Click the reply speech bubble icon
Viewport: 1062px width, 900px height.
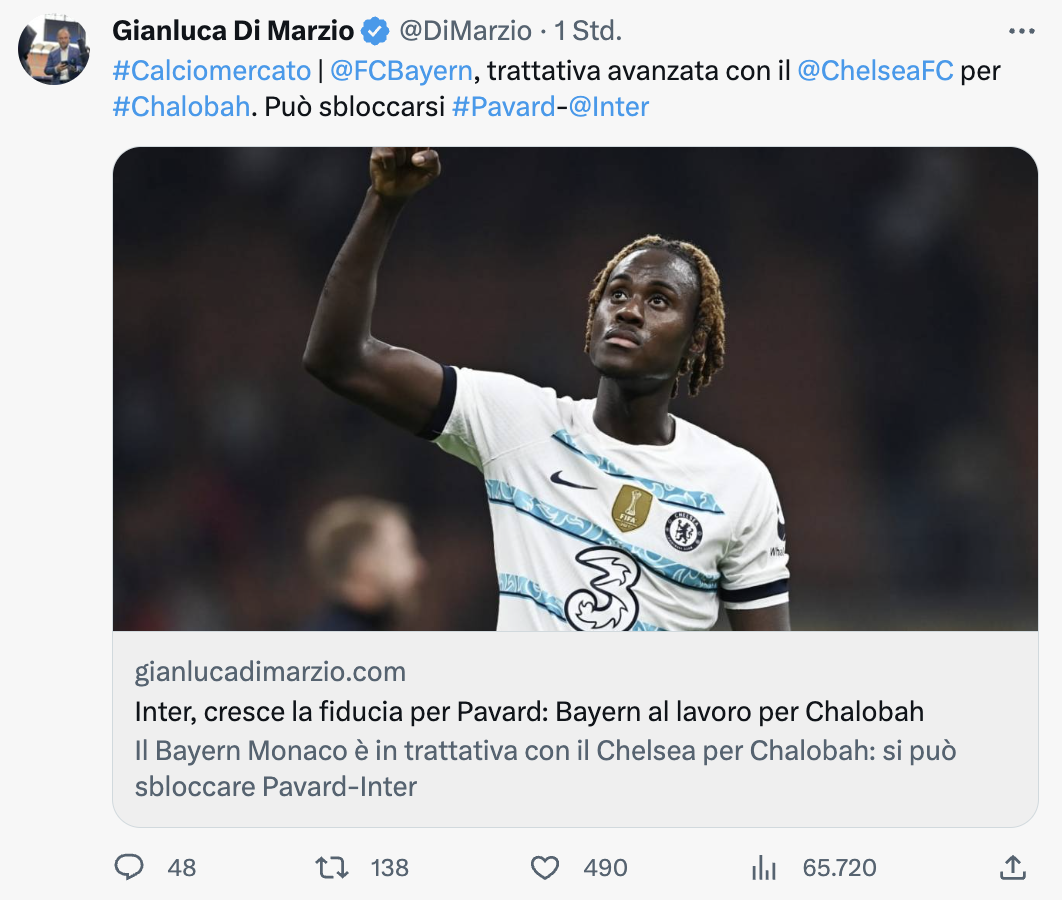129,867
